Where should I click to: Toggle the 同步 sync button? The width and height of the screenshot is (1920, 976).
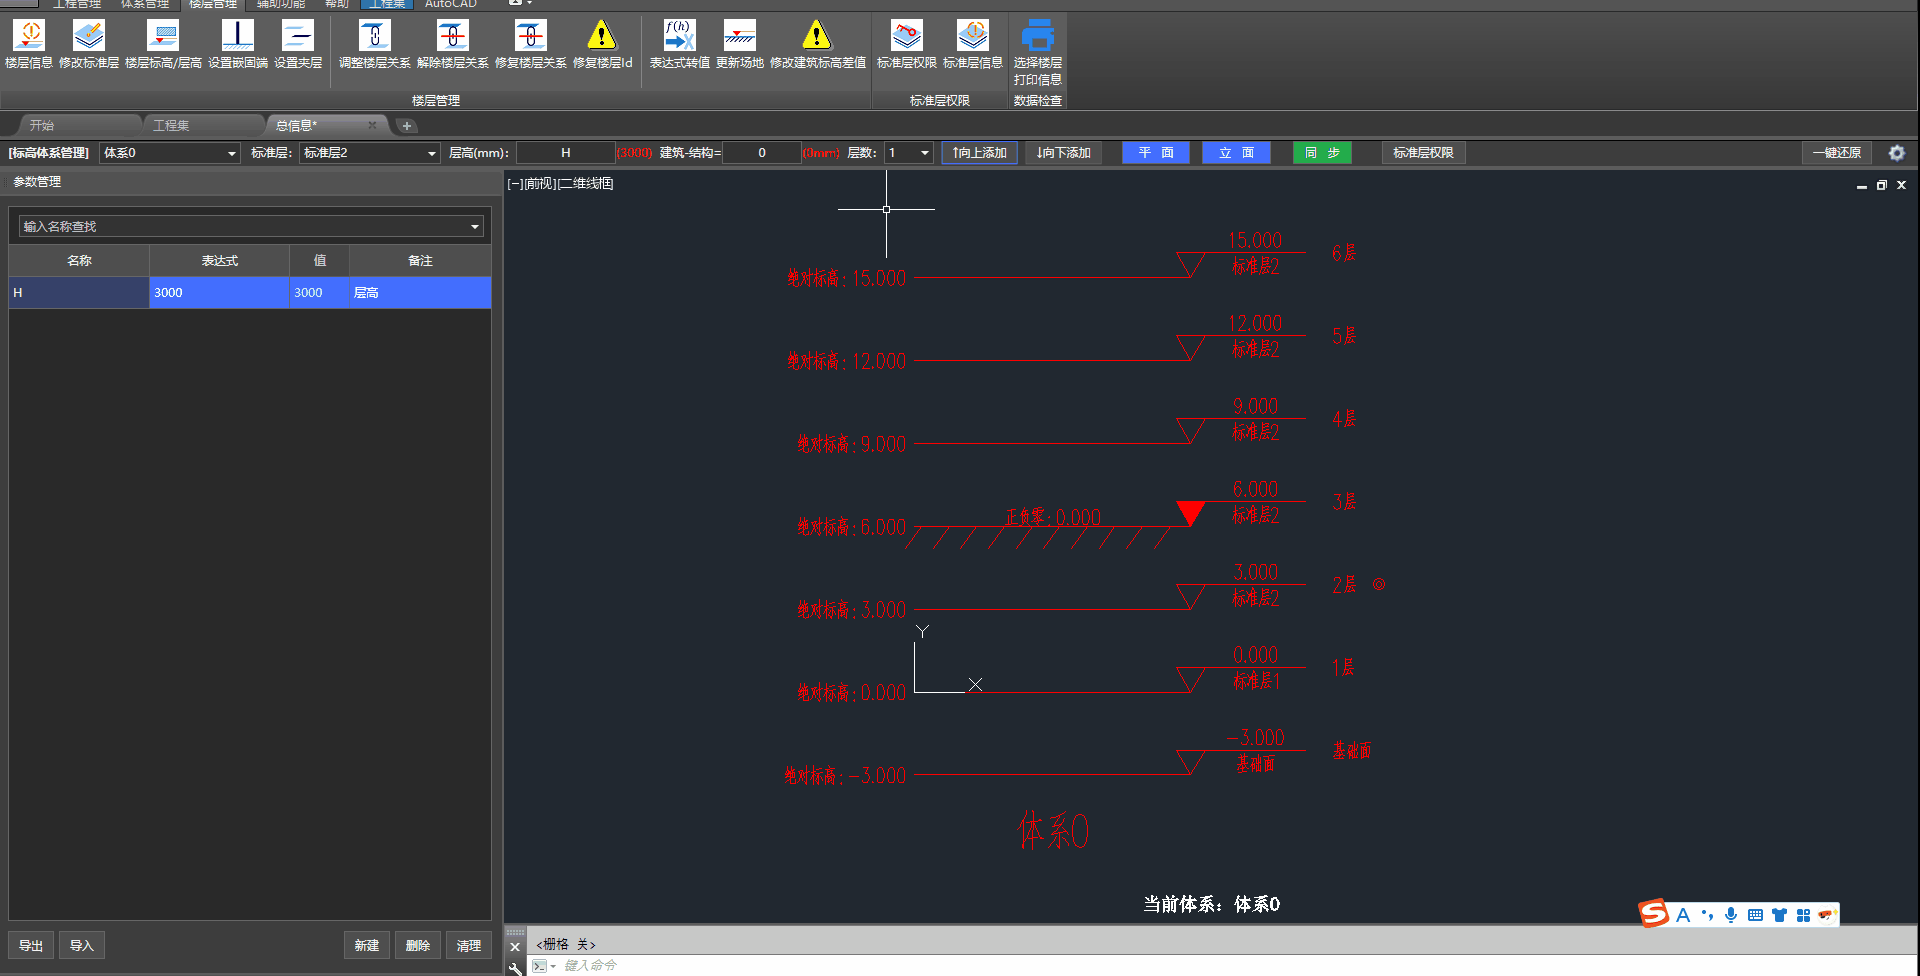point(1322,153)
